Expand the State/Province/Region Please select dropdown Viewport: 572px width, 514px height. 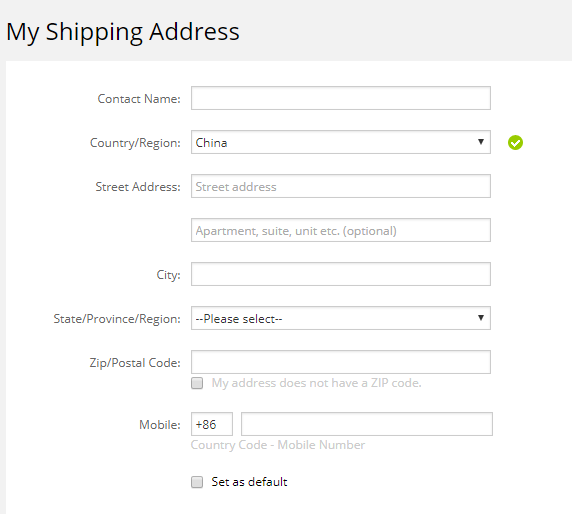pyautogui.click(x=341, y=318)
